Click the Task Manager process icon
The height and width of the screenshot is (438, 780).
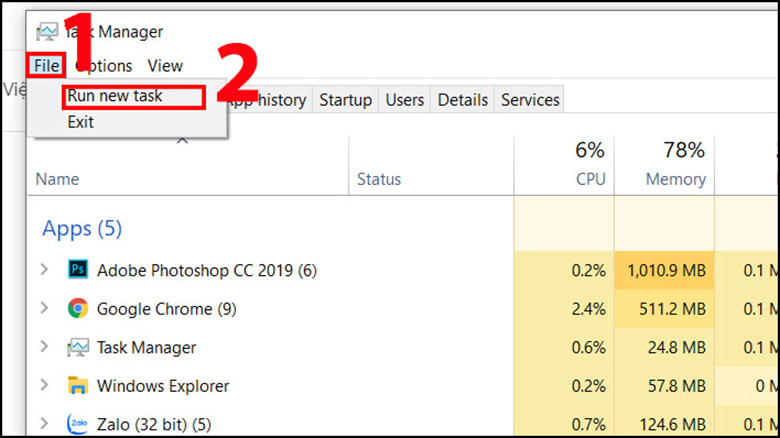click(77, 348)
